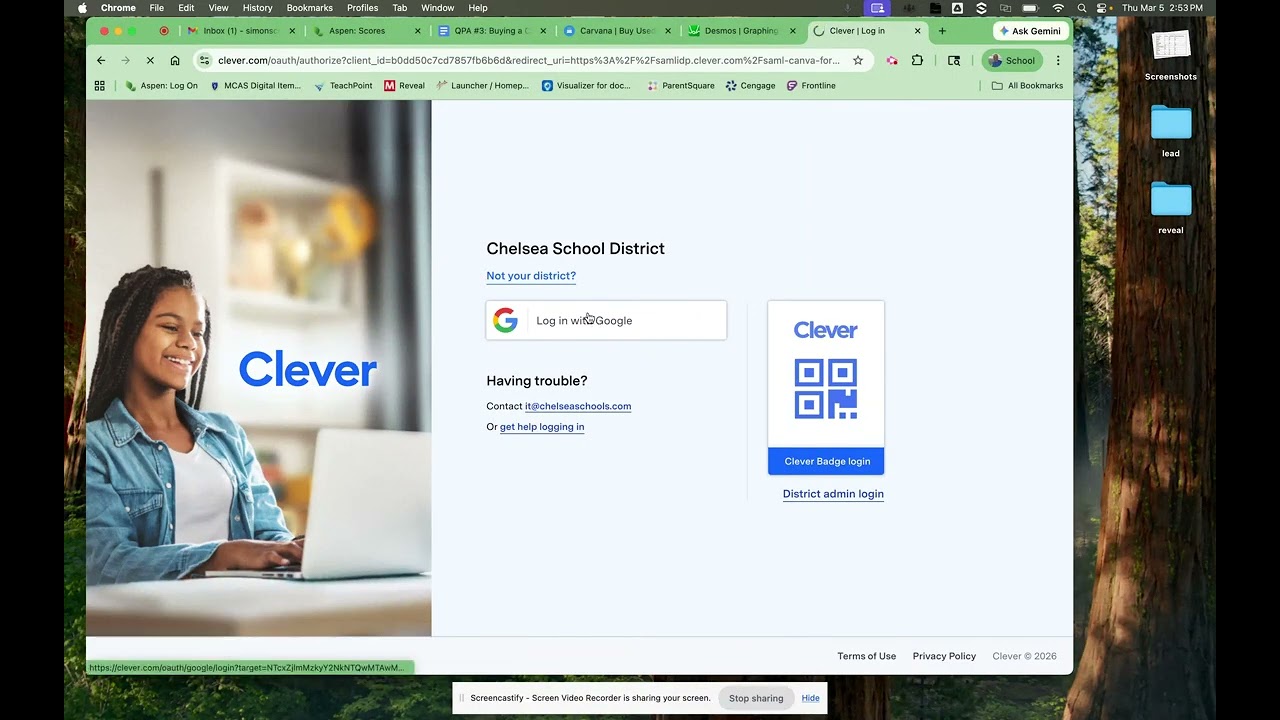The height and width of the screenshot is (720, 1280).
Task: Go back with the browser back arrow
Action: click(101, 60)
